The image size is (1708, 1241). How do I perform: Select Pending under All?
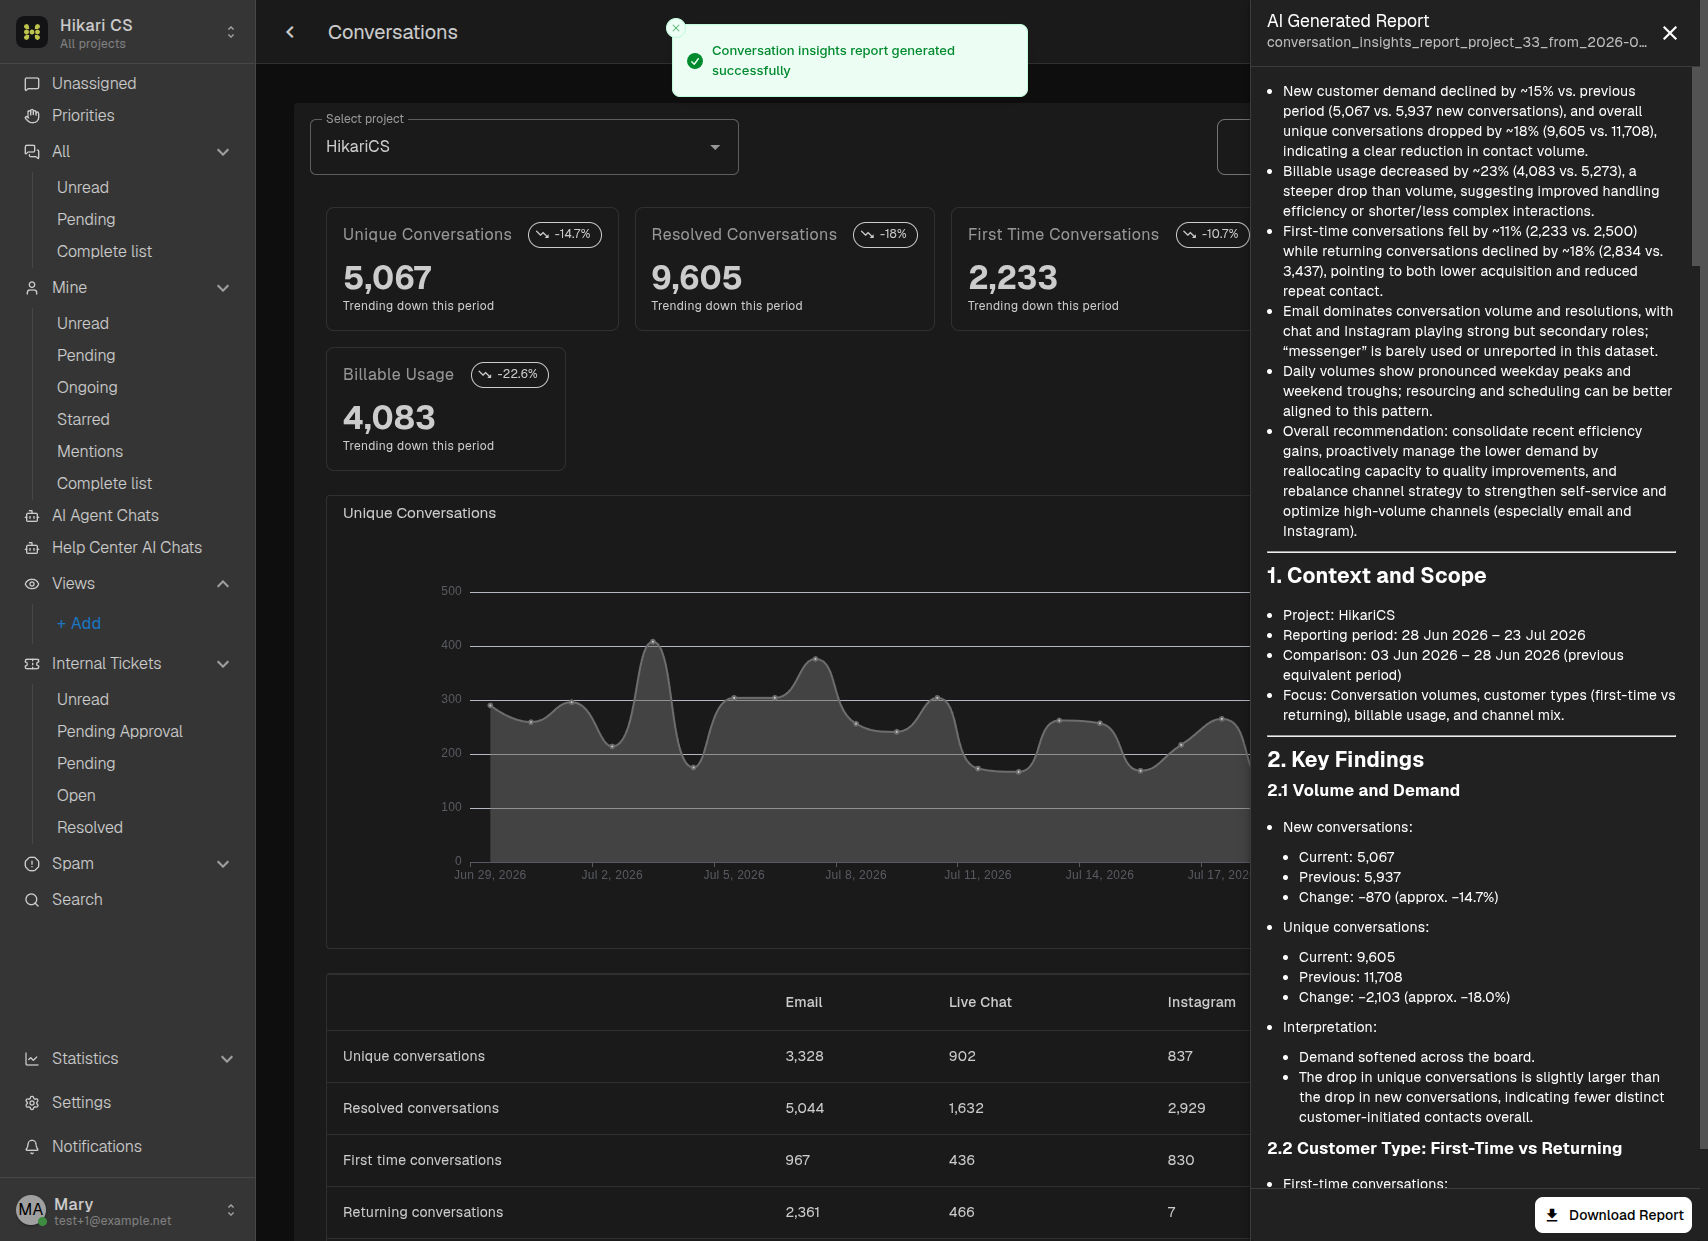click(x=86, y=220)
